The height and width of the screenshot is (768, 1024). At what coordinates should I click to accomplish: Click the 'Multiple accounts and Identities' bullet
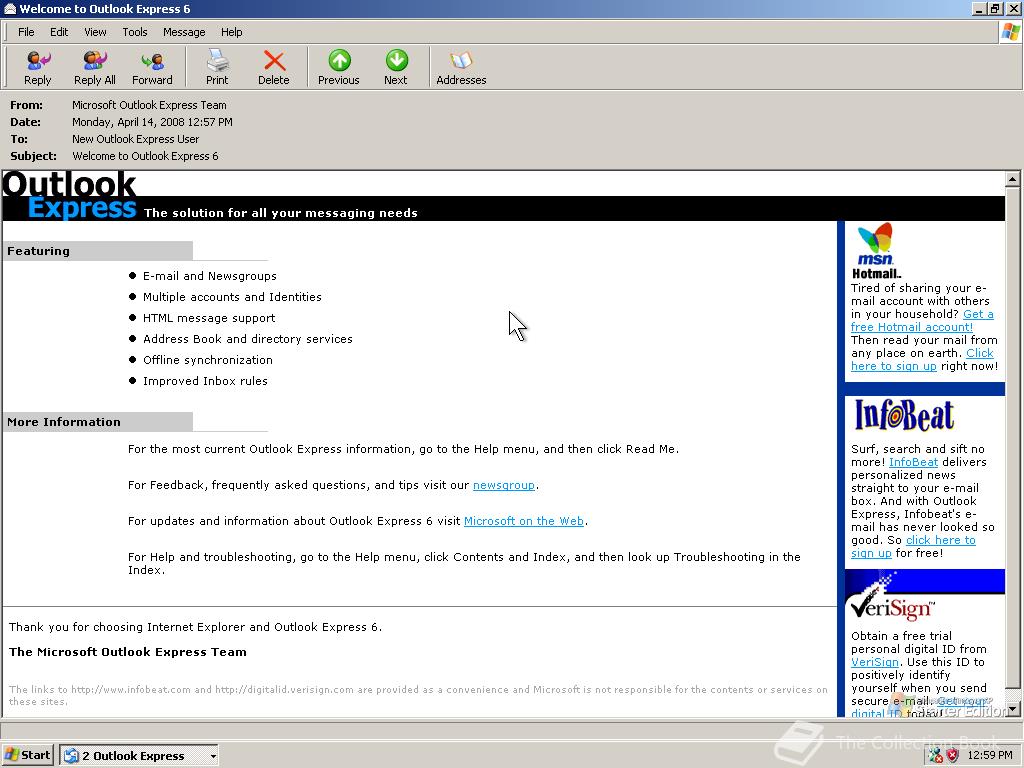pyautogui.click(x=232, y=297)
